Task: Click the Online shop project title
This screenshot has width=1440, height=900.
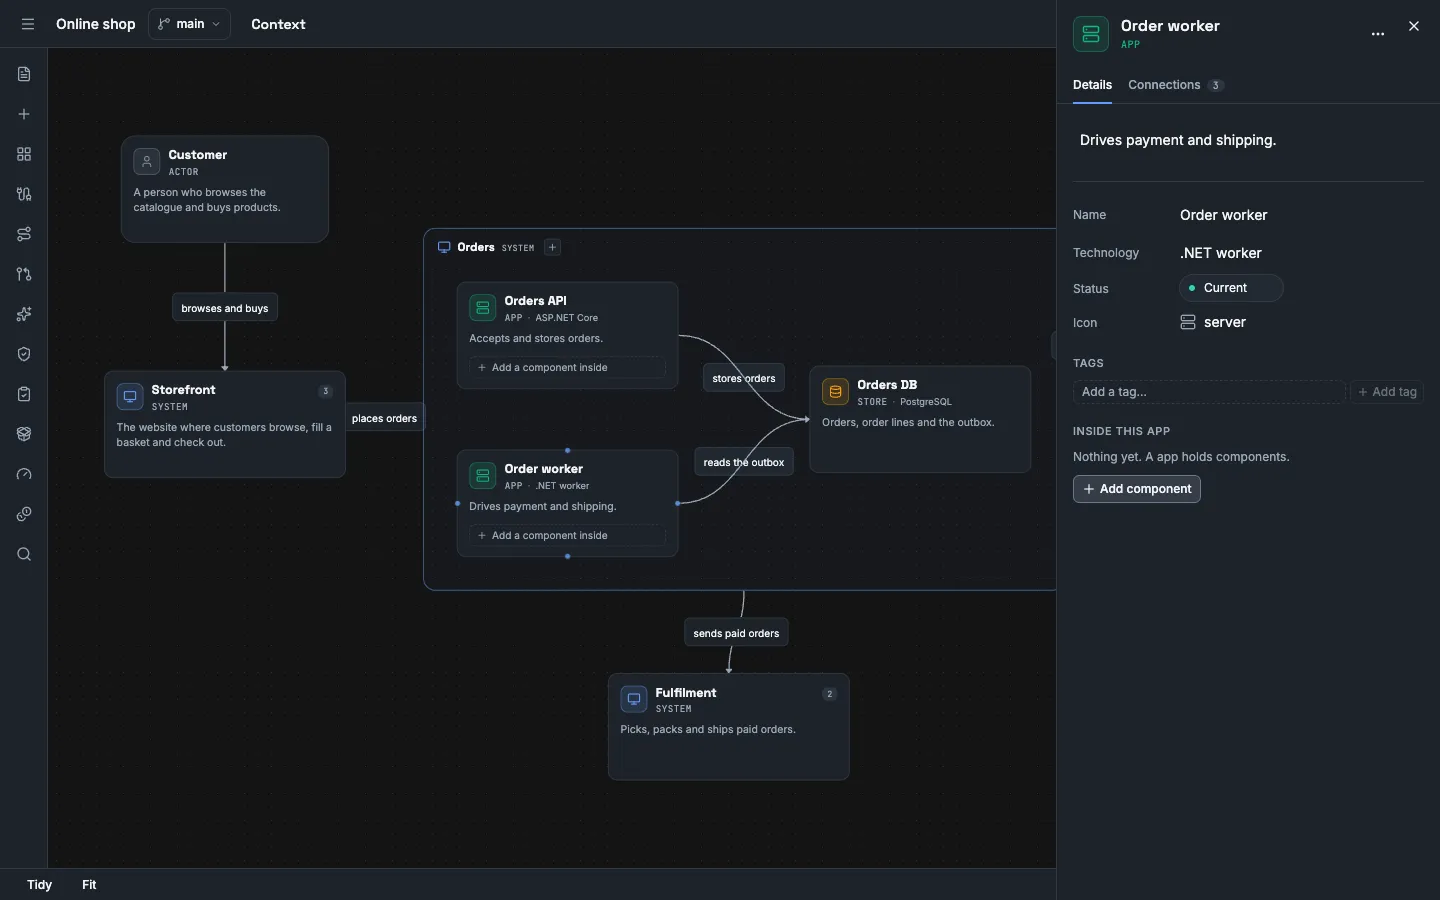Action: tap(95, 24)
